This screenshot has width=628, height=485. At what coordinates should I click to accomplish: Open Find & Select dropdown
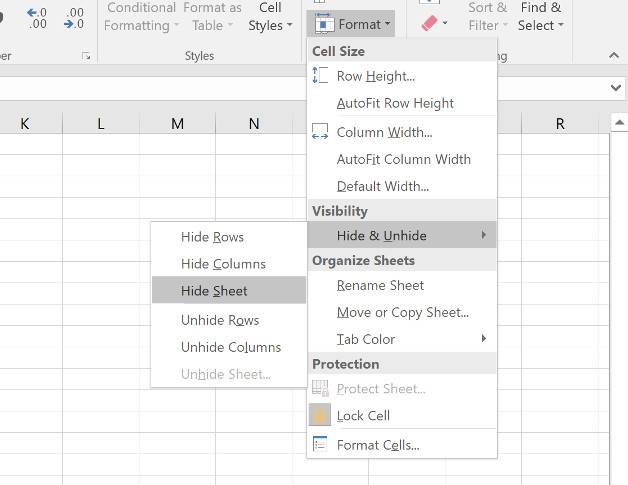(x=541, y=17)
